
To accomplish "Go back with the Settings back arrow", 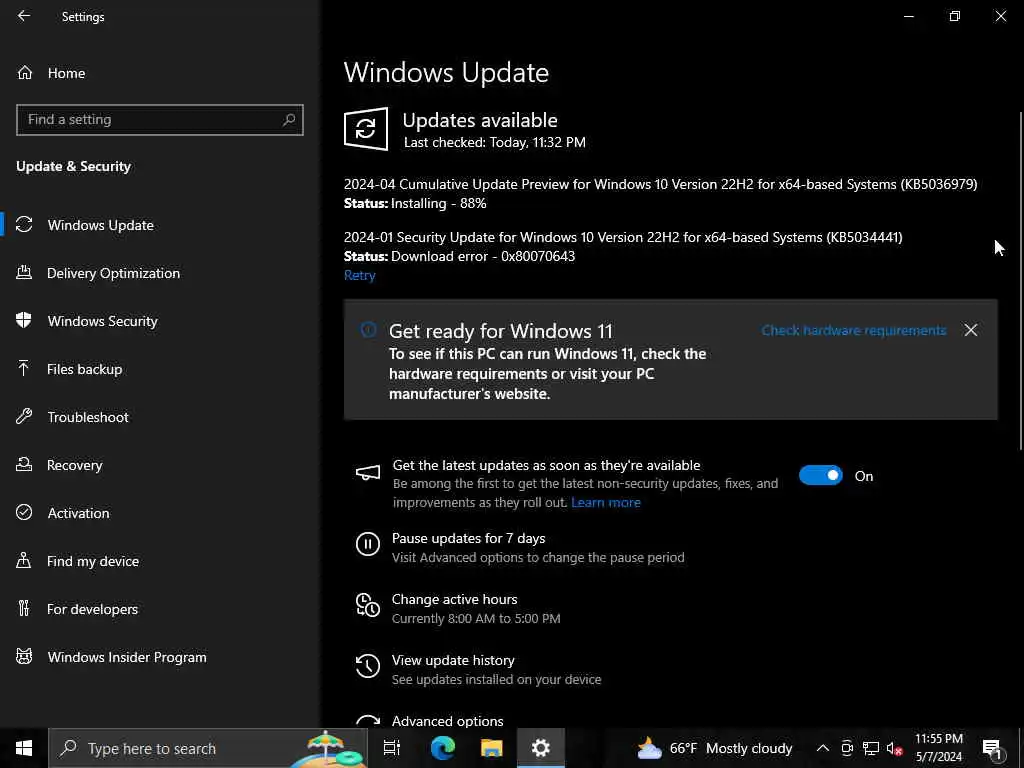I will click(x=24, y=16).
